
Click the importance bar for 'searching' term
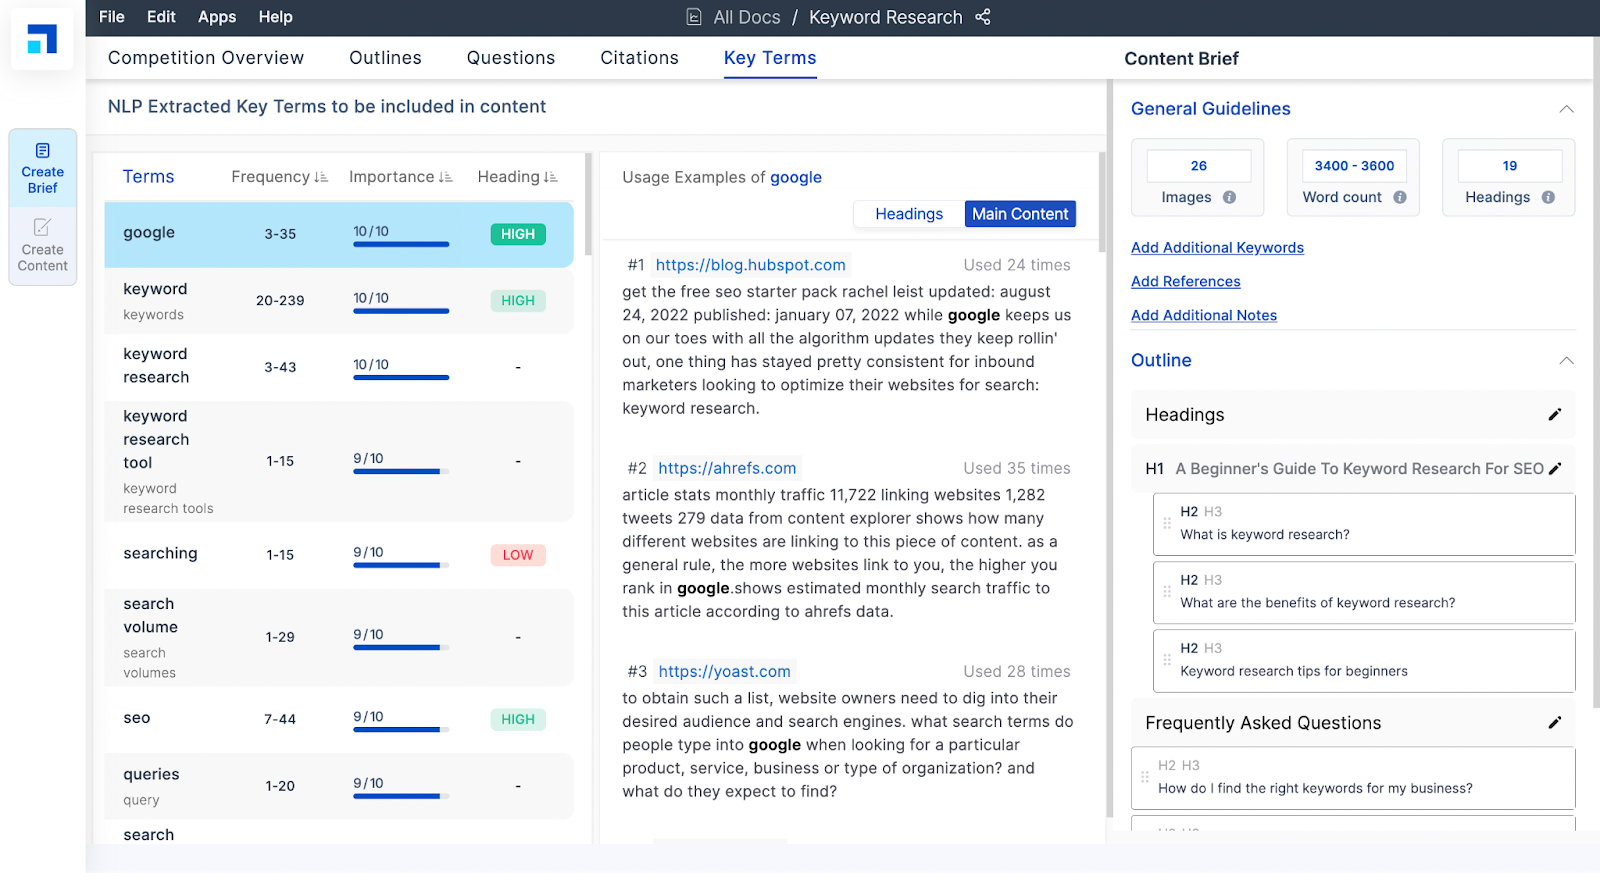pos(401,565)
